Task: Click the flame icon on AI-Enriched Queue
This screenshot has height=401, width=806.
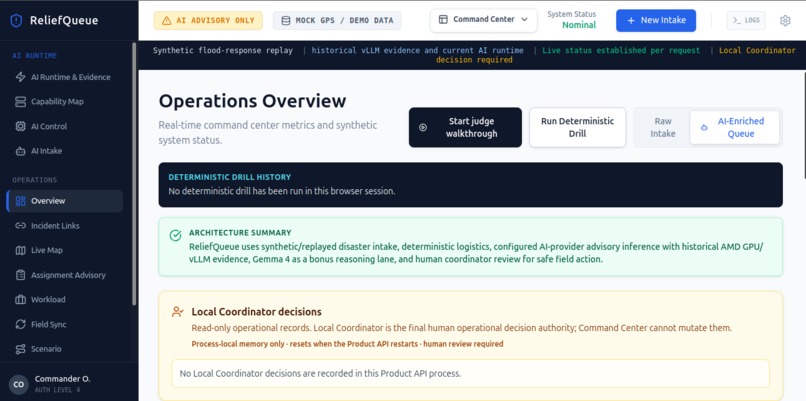Action: (704, 127)
